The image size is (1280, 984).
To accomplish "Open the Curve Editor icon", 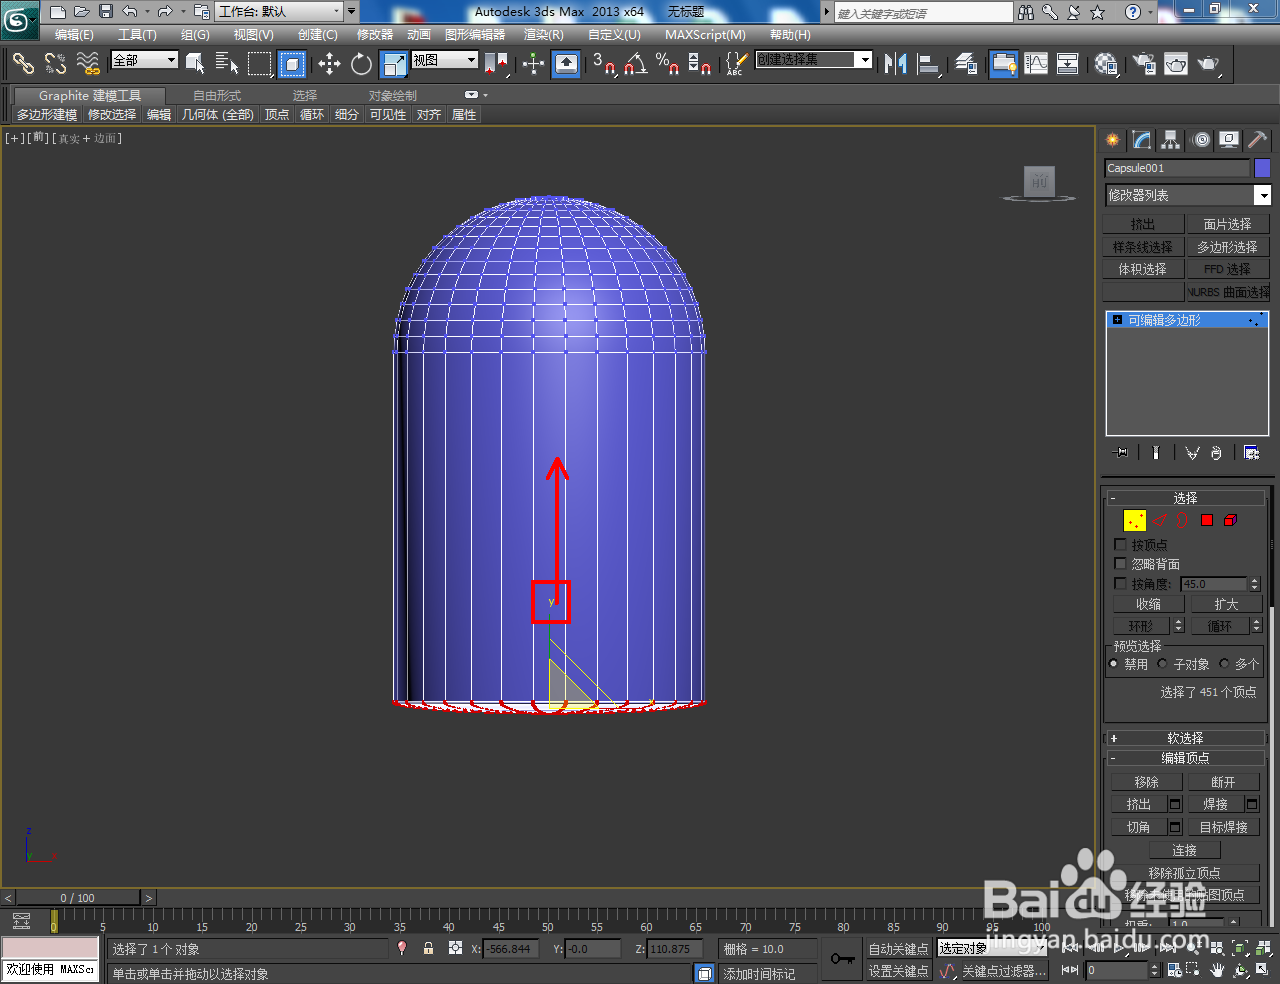I will click(1036, 64).
